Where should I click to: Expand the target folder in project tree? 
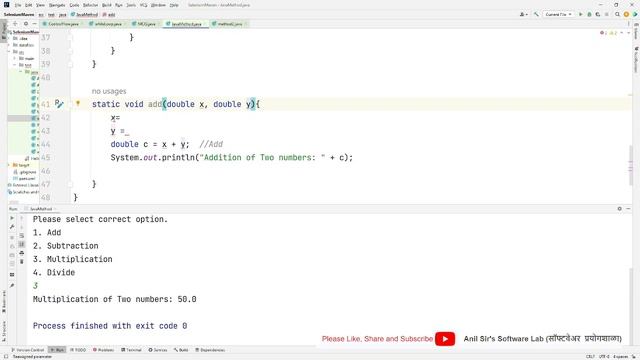pyautogui.click(x=9, y=165)
